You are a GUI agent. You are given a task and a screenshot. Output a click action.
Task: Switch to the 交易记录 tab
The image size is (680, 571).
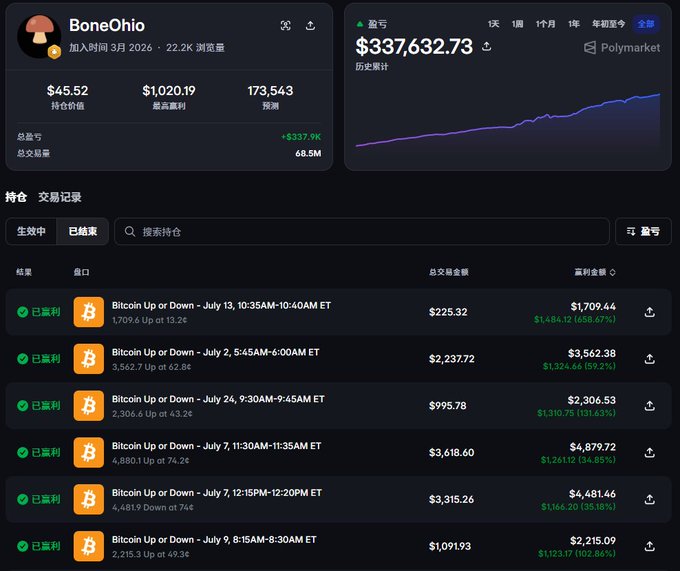[60, 197]
